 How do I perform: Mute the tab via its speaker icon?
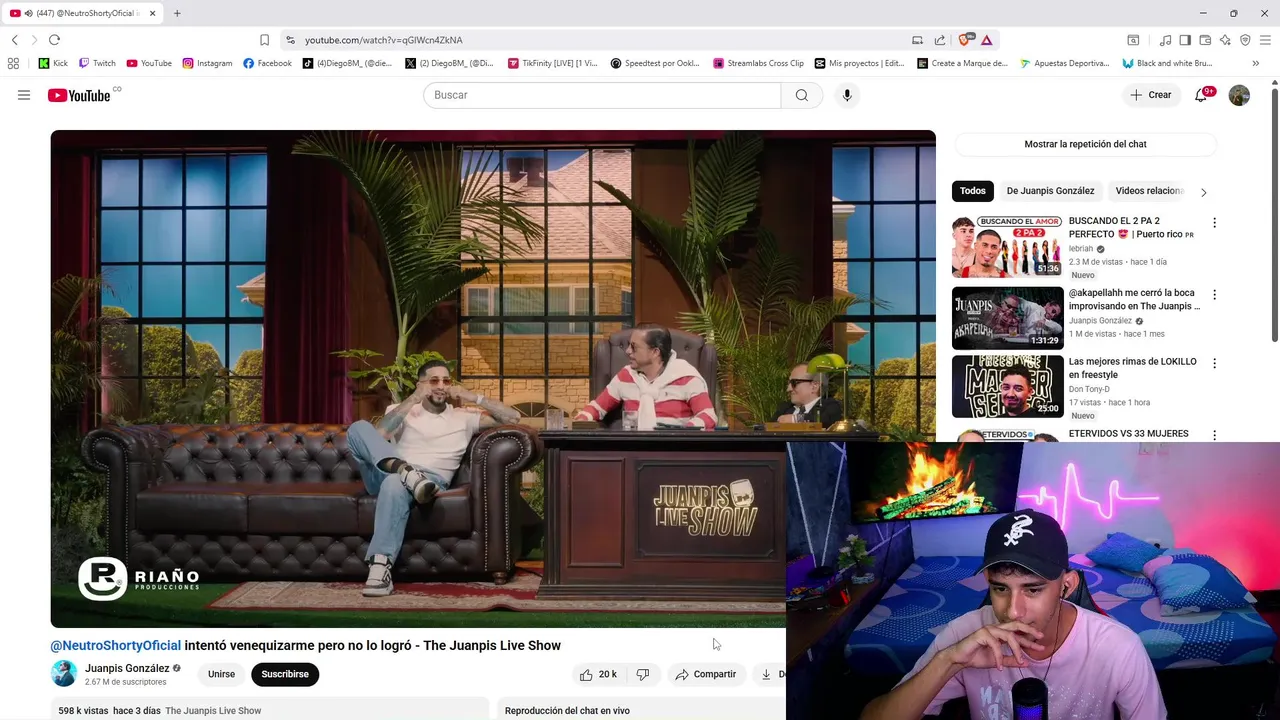click(28, 13)
